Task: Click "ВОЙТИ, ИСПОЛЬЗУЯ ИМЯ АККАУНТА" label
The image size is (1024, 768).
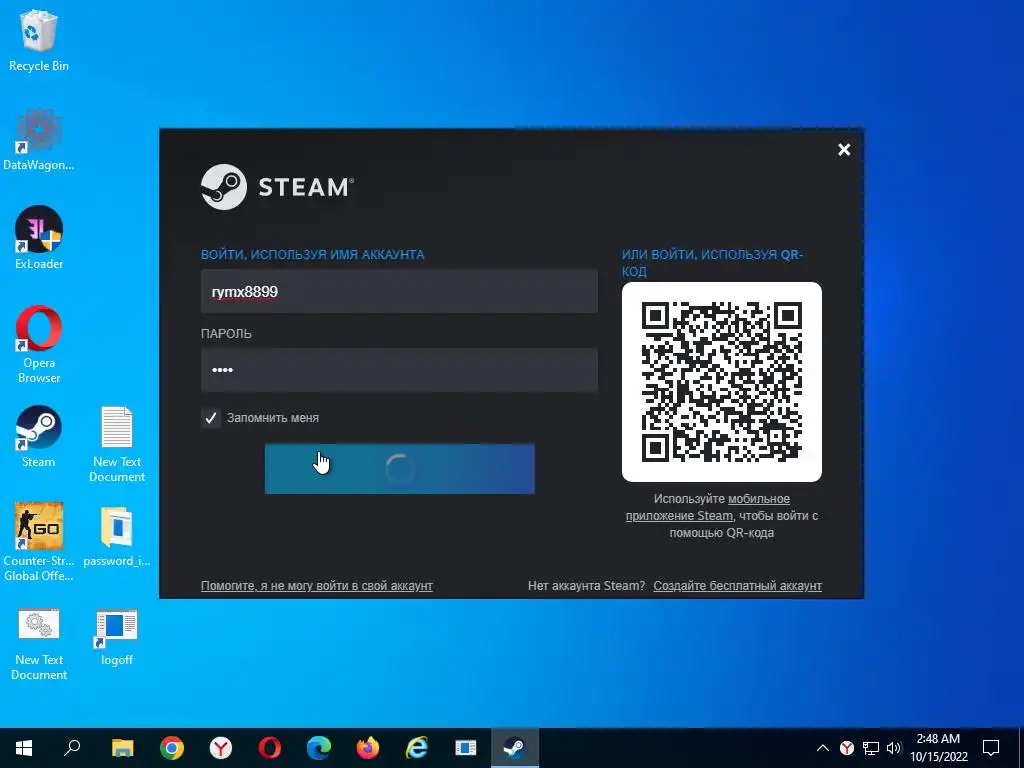Action: (312, 255)
